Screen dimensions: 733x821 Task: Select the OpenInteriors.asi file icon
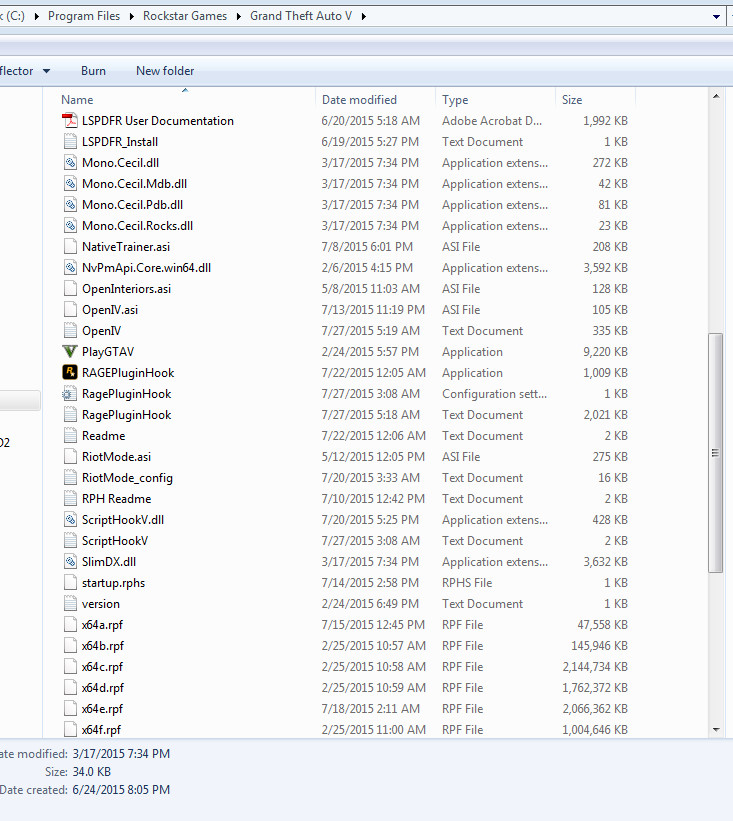pyautogui.click(x=70, y=289)
